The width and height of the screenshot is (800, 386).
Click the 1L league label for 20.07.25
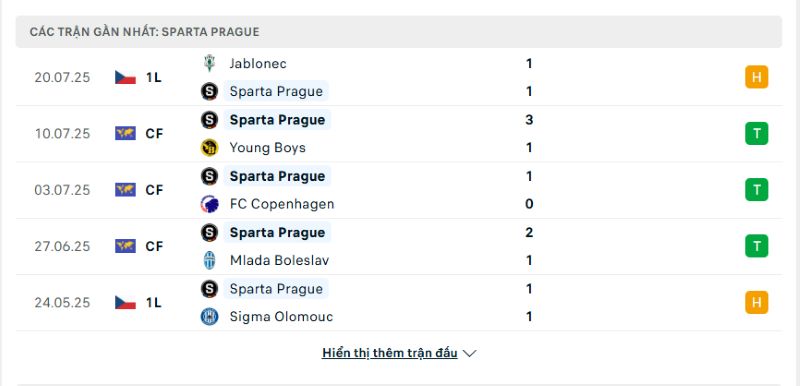(x=154, y=78)
